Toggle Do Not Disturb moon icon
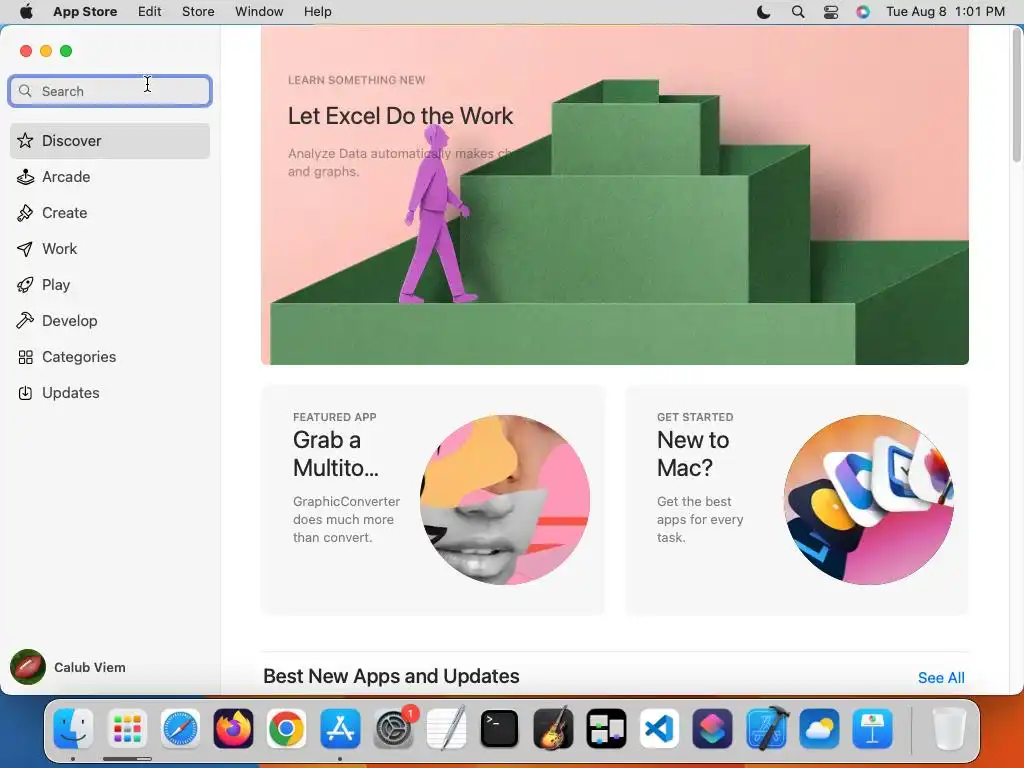This screenshot has width=1024, height=768. 763,12
